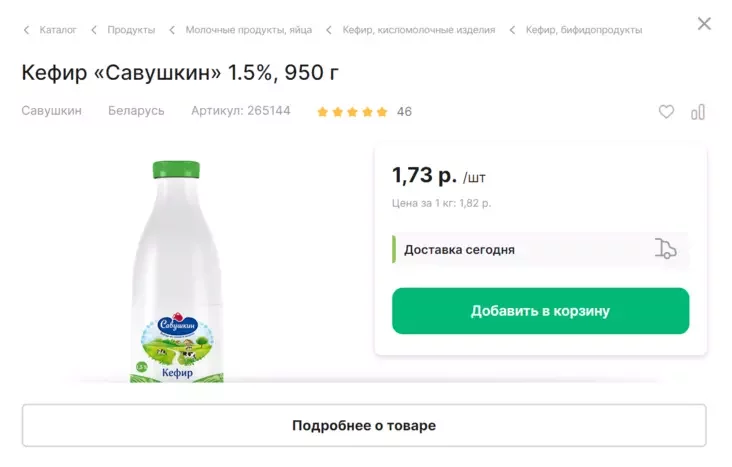
Task: Click the chevron before Кефир, бифидопродукты breadcrumb
Action: tap(513, 30)
